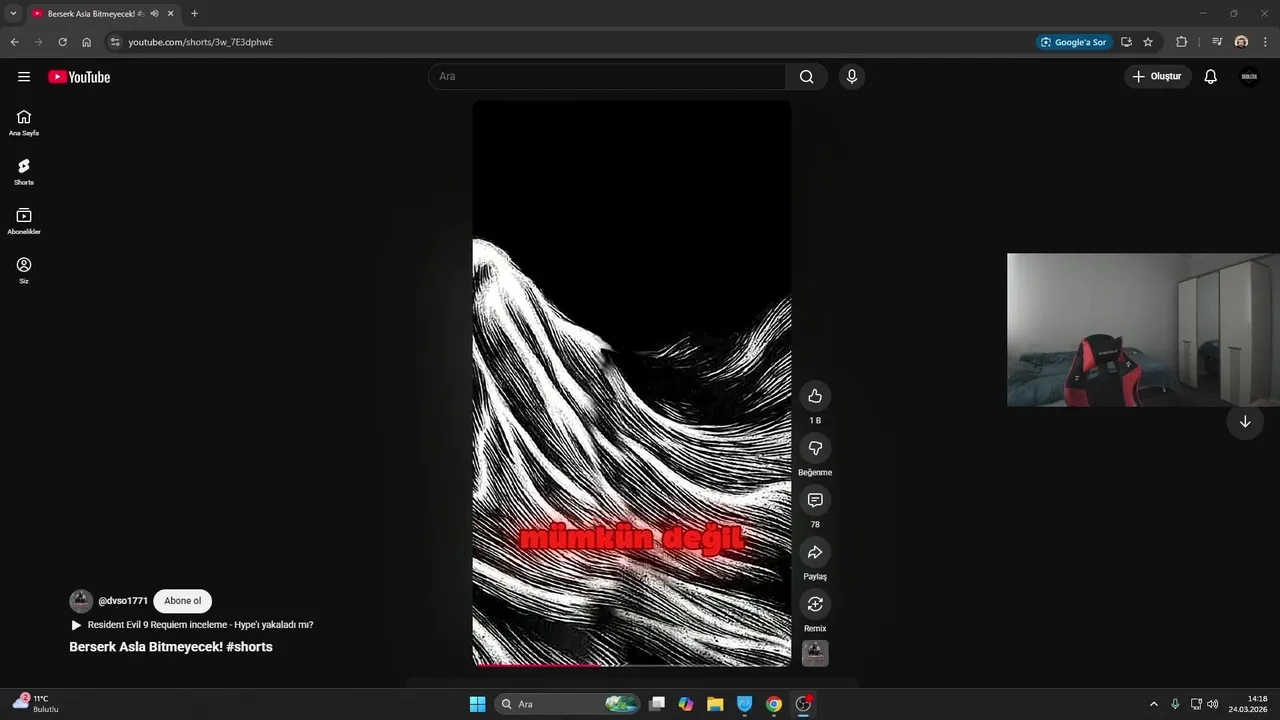This screenshot has height=720, width=1280.
Task: Switch to OBS Studio in the taskbar
Action: [803, 704]
